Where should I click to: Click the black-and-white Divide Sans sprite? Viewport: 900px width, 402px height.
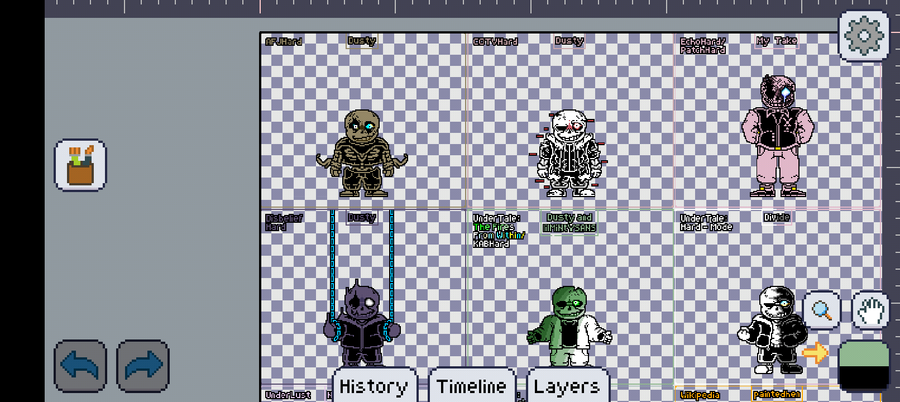tap(773, 330)
